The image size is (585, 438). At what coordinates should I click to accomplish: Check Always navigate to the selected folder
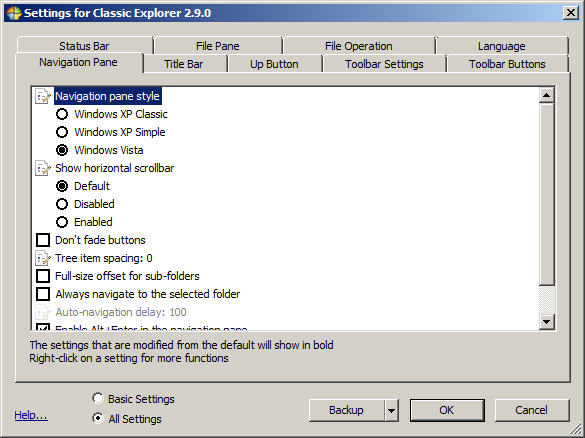pyautogui.click(x=43, y=294)
